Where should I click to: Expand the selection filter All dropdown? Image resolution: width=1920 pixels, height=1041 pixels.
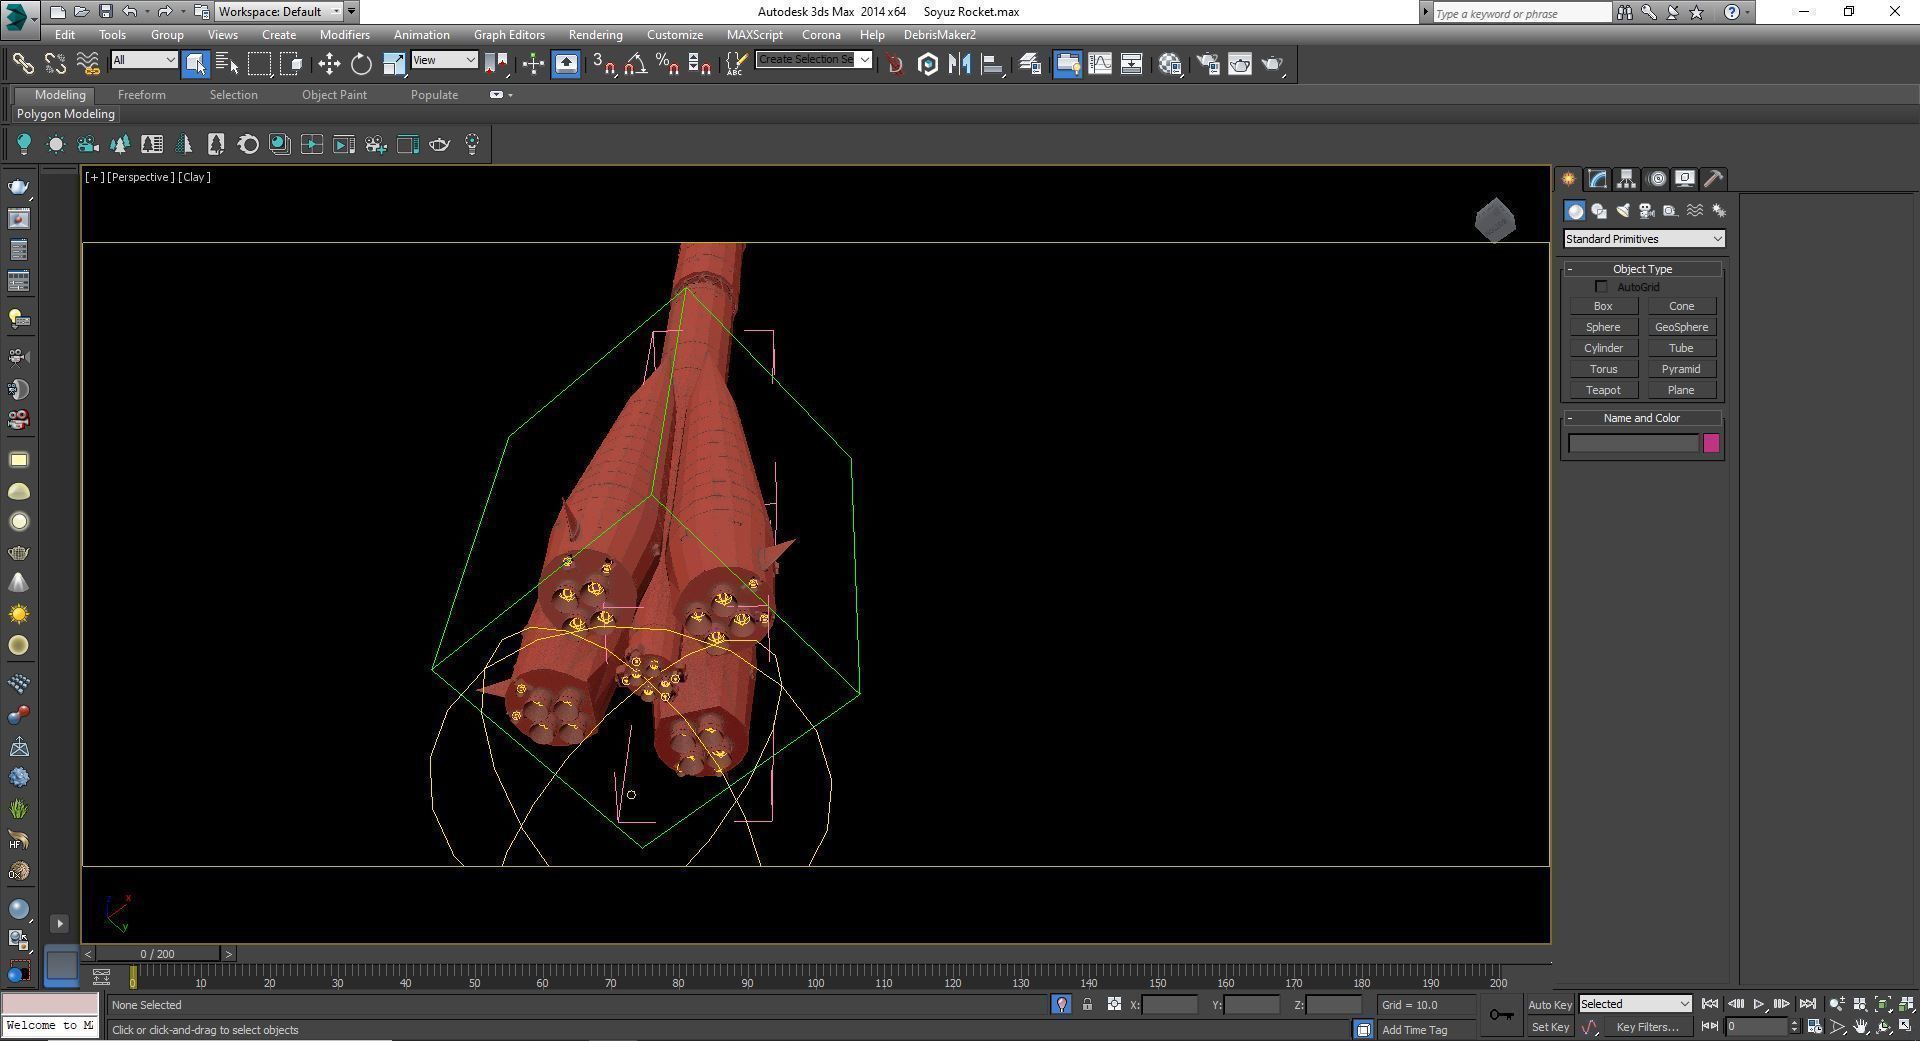144,60
